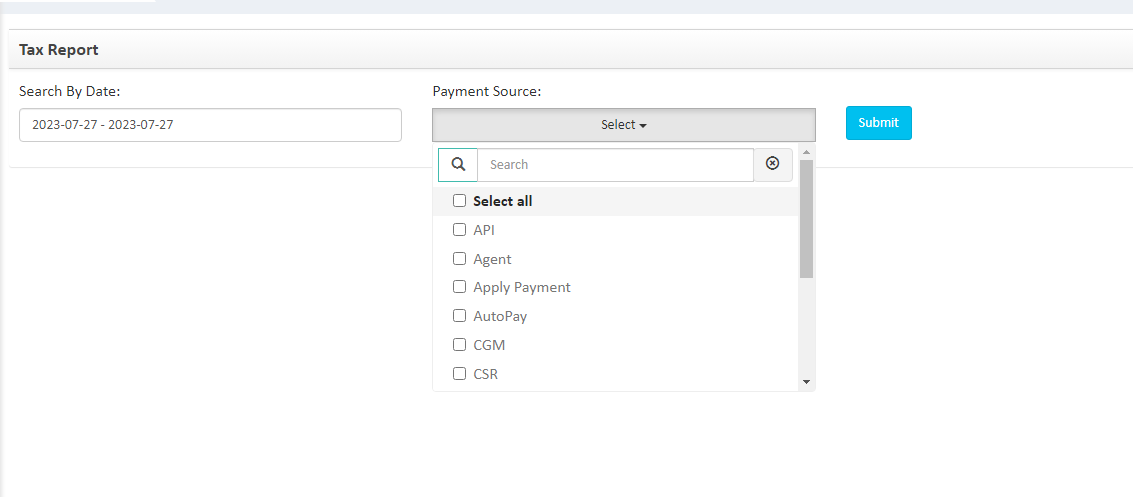Click the caret arrow beside Select
1133x497 pixels.
coord(643,126)
